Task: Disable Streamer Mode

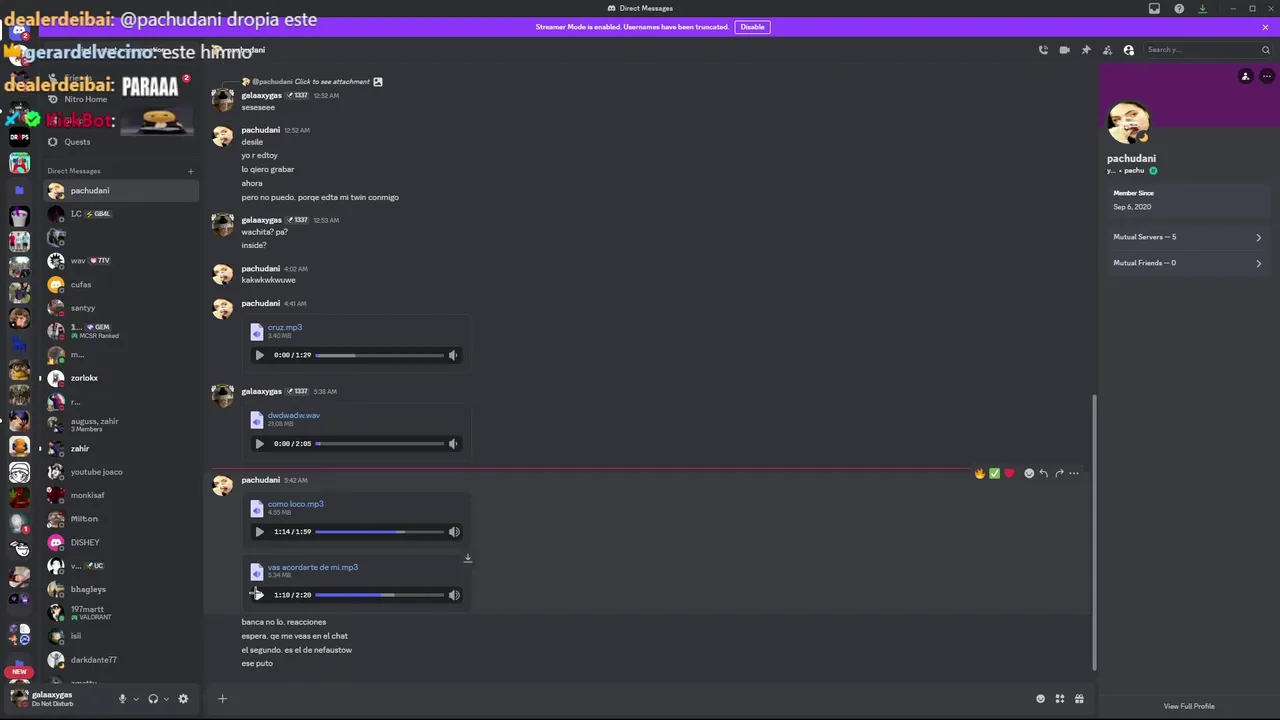Action: click(752, 27)
